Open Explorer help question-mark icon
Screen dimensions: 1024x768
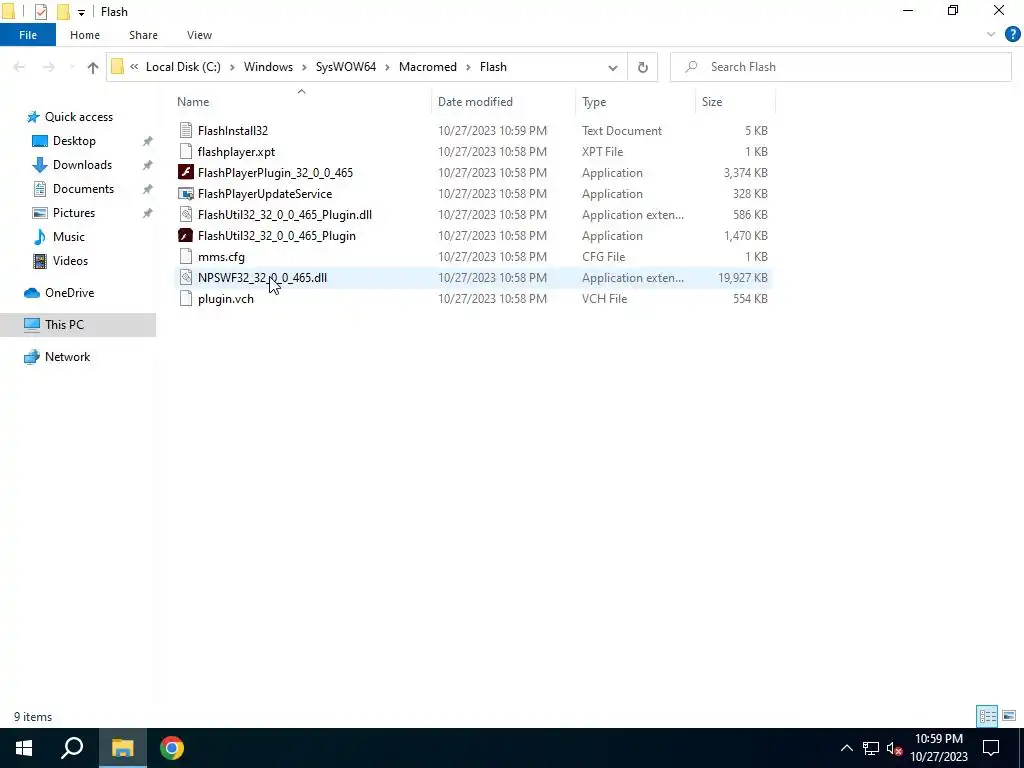[x=1012, y=35]
